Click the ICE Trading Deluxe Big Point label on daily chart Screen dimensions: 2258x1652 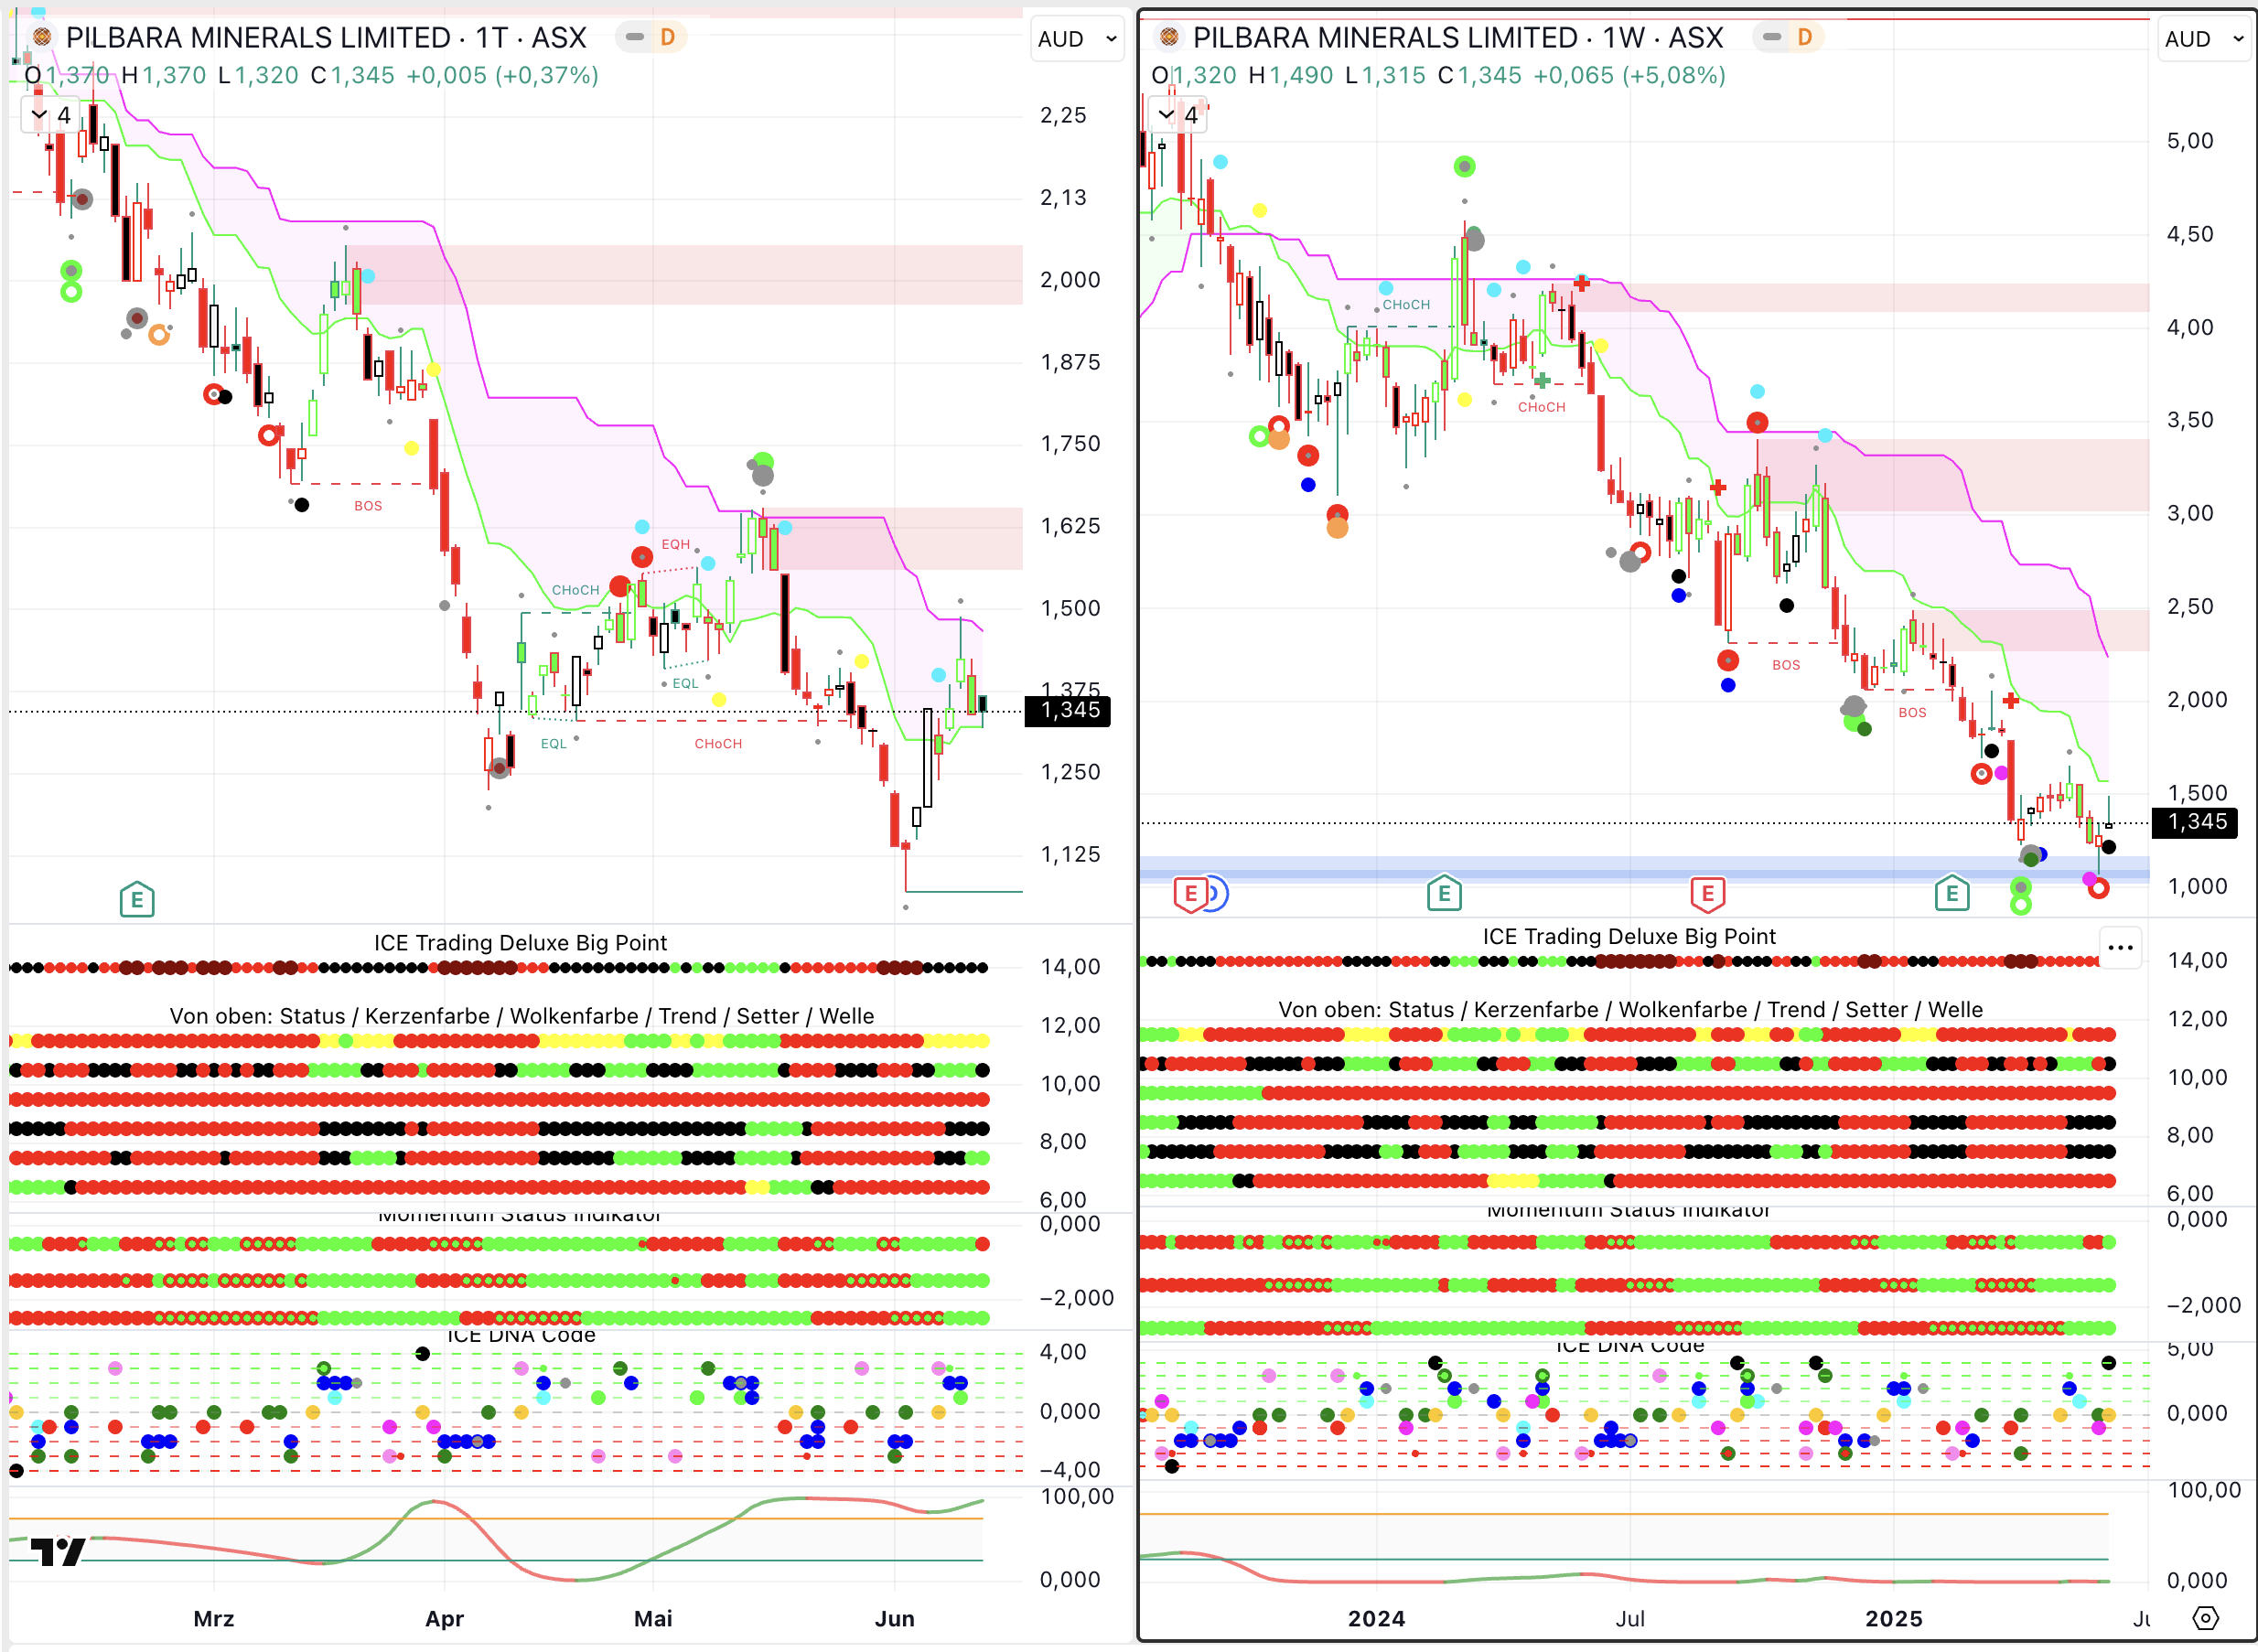click(x=520, y=942)
